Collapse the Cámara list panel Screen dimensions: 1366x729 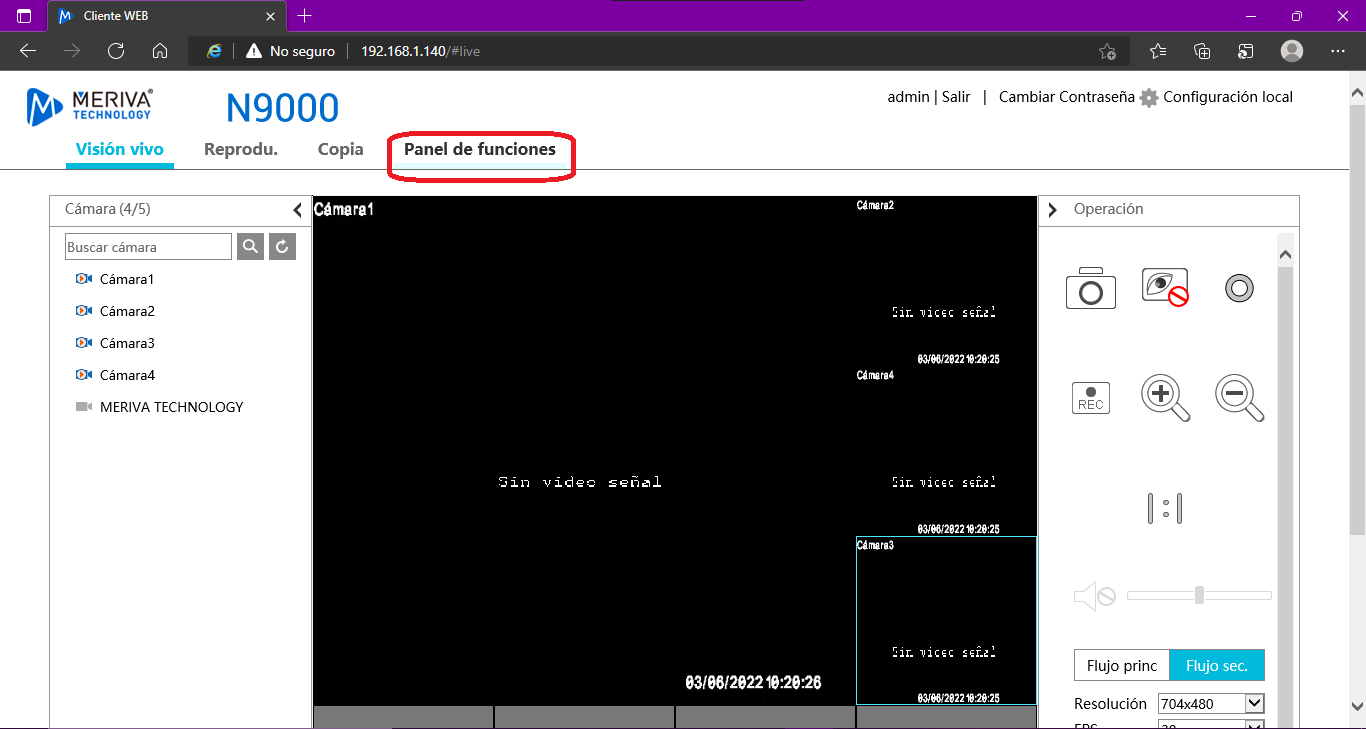click(x=297, y=210)
